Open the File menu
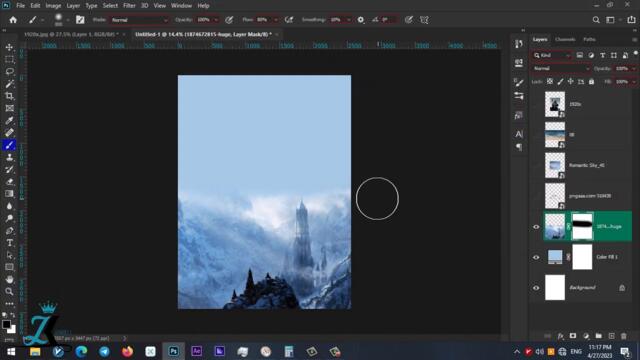 [x=20, y=6]
